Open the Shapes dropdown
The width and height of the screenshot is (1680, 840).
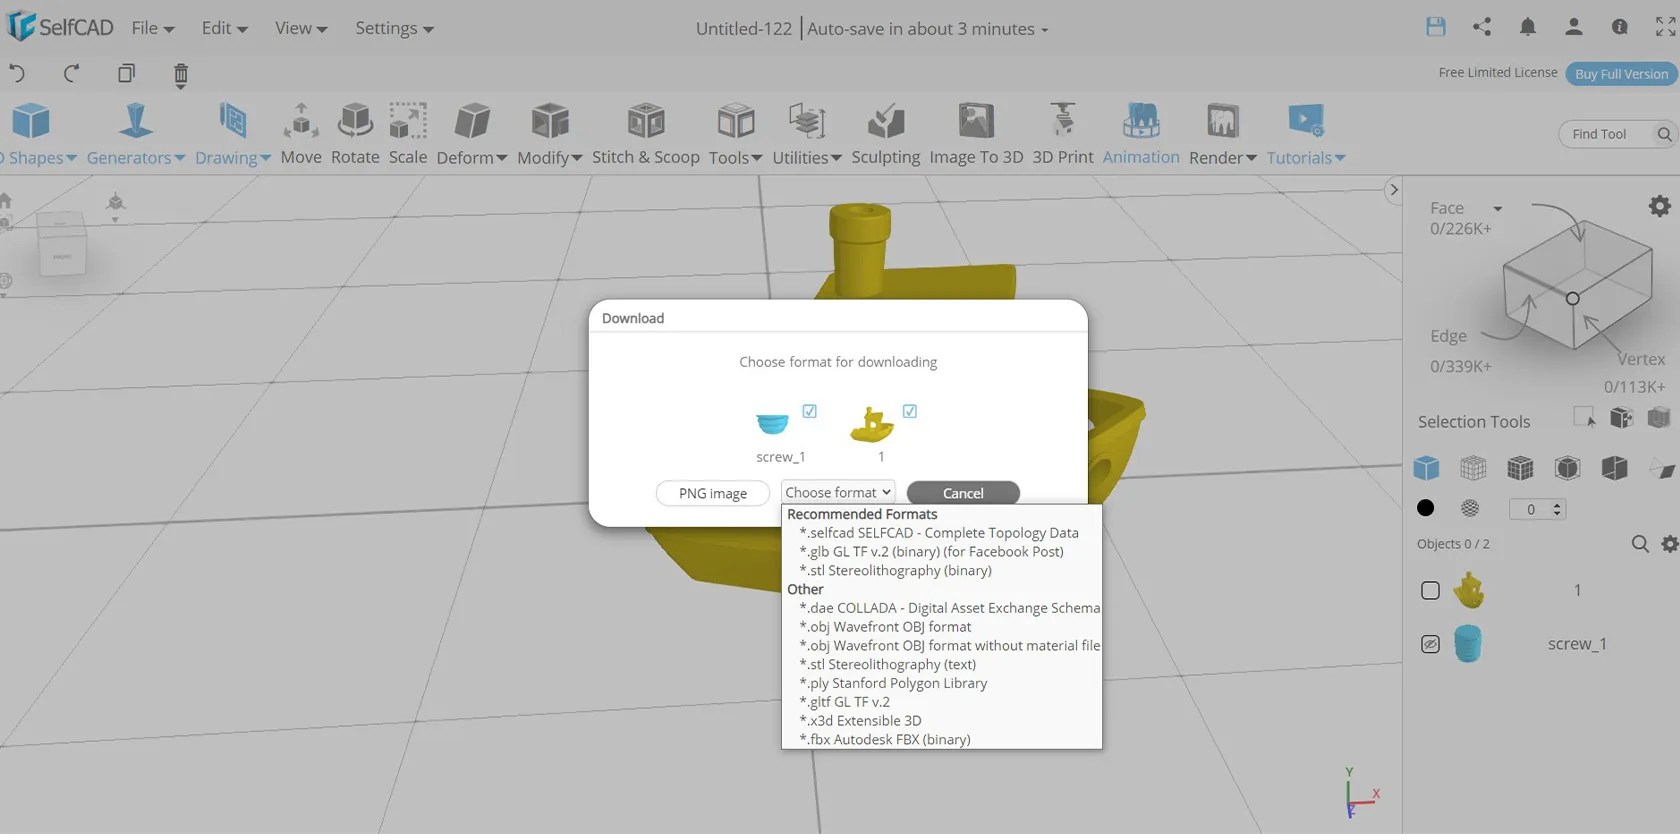coord(37,134)
